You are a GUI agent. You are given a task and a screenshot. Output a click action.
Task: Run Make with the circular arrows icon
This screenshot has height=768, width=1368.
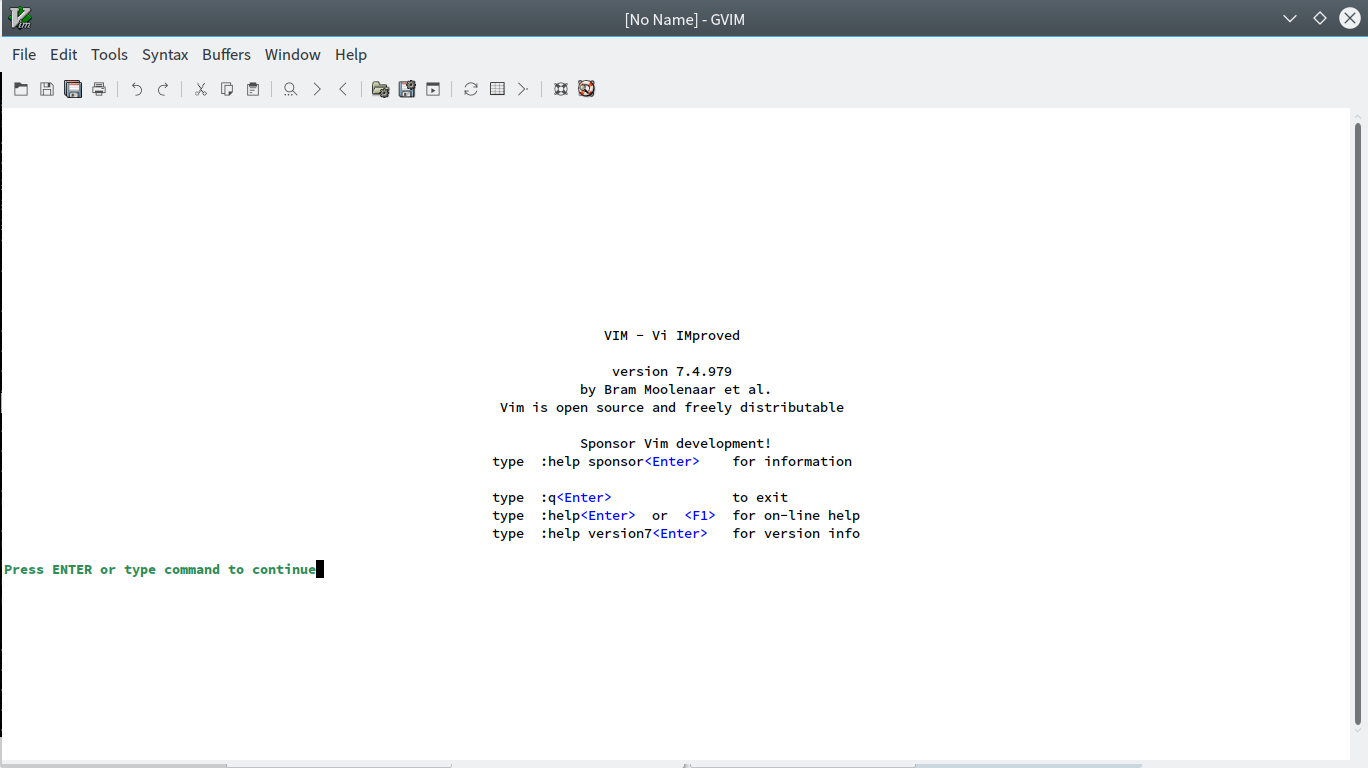coord(471,89)
